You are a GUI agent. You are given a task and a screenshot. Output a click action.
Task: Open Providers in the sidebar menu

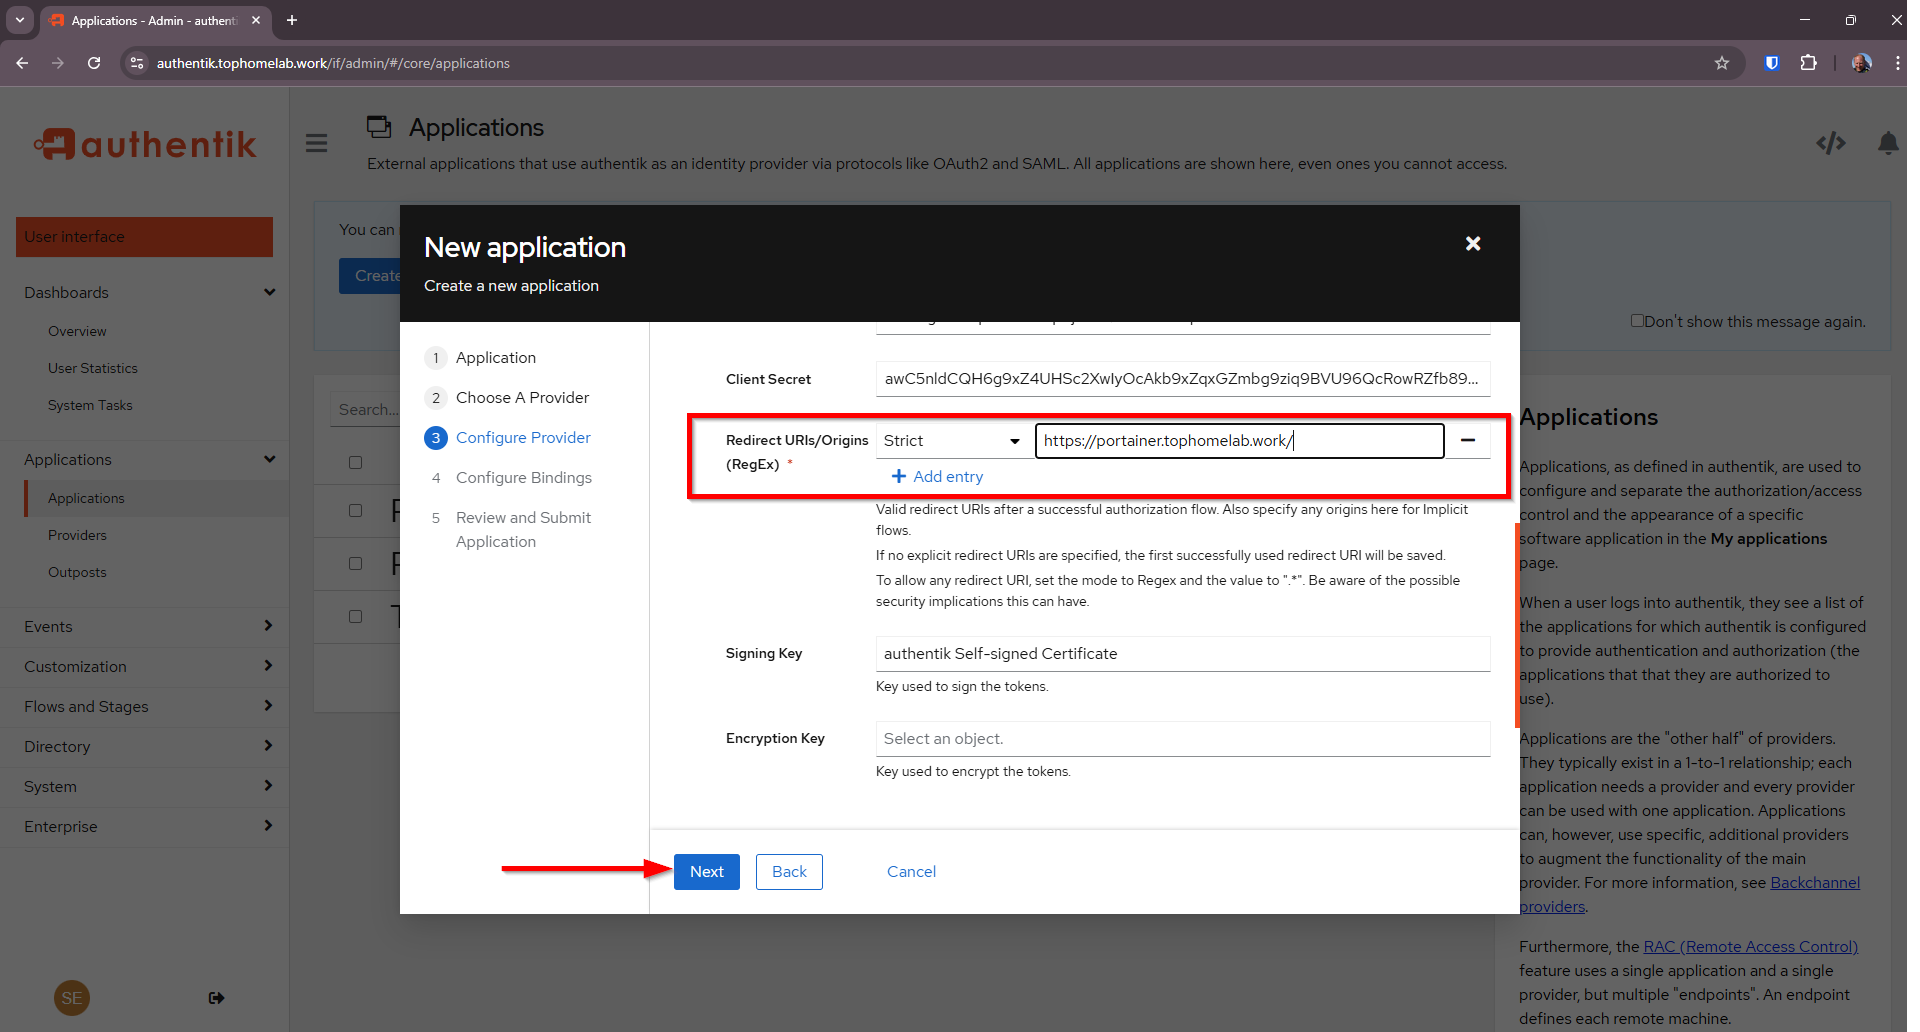point(77,536)
